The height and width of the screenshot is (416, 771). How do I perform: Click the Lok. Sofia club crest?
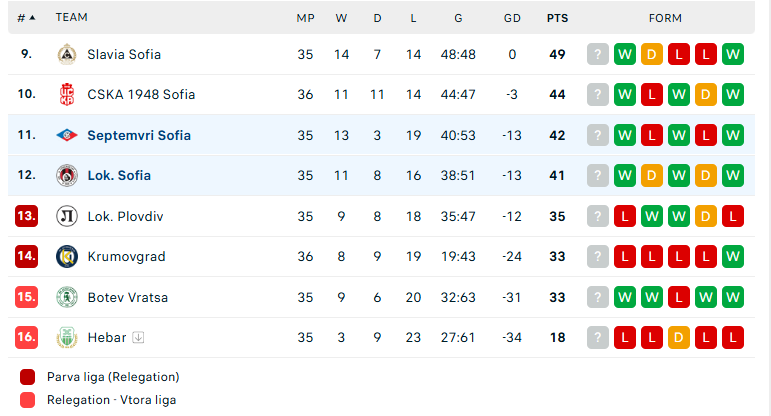67,176
